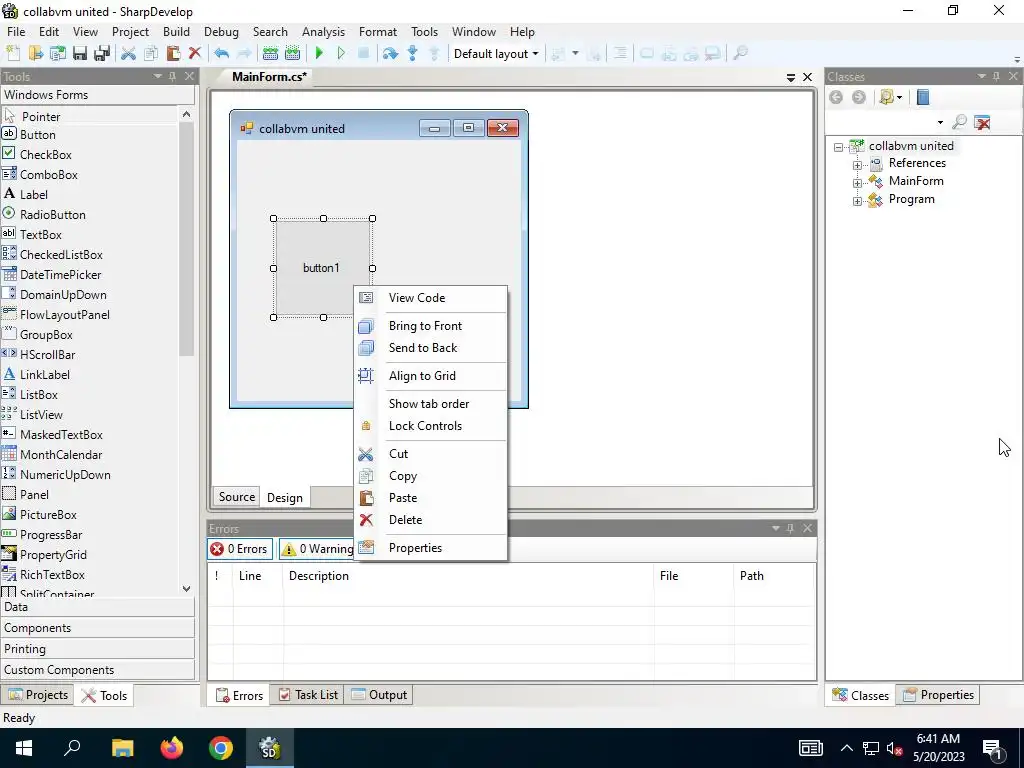Select Align to Grid in the context menu
The height and width of the screenshot is (768, 1024).
pos(431,376)
